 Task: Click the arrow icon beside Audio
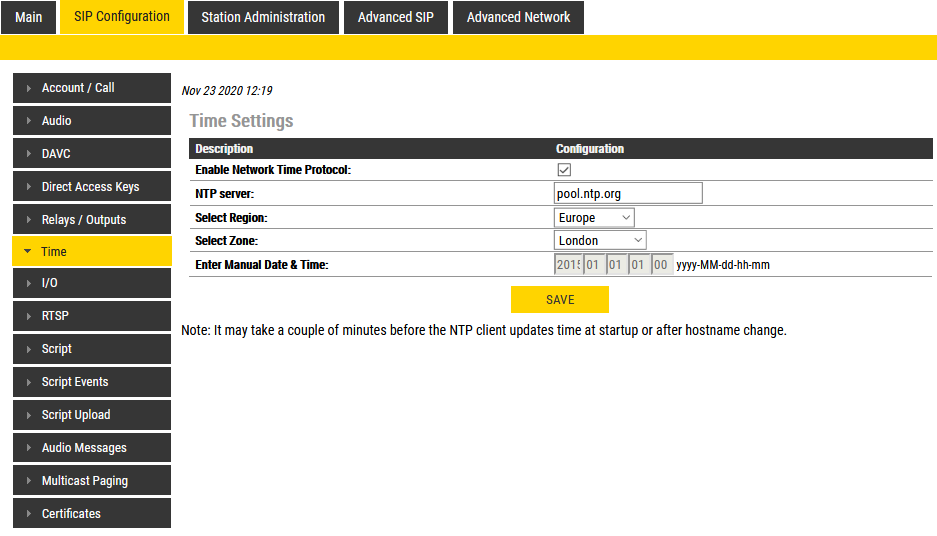pyautogui.click(x=29, y=121)
